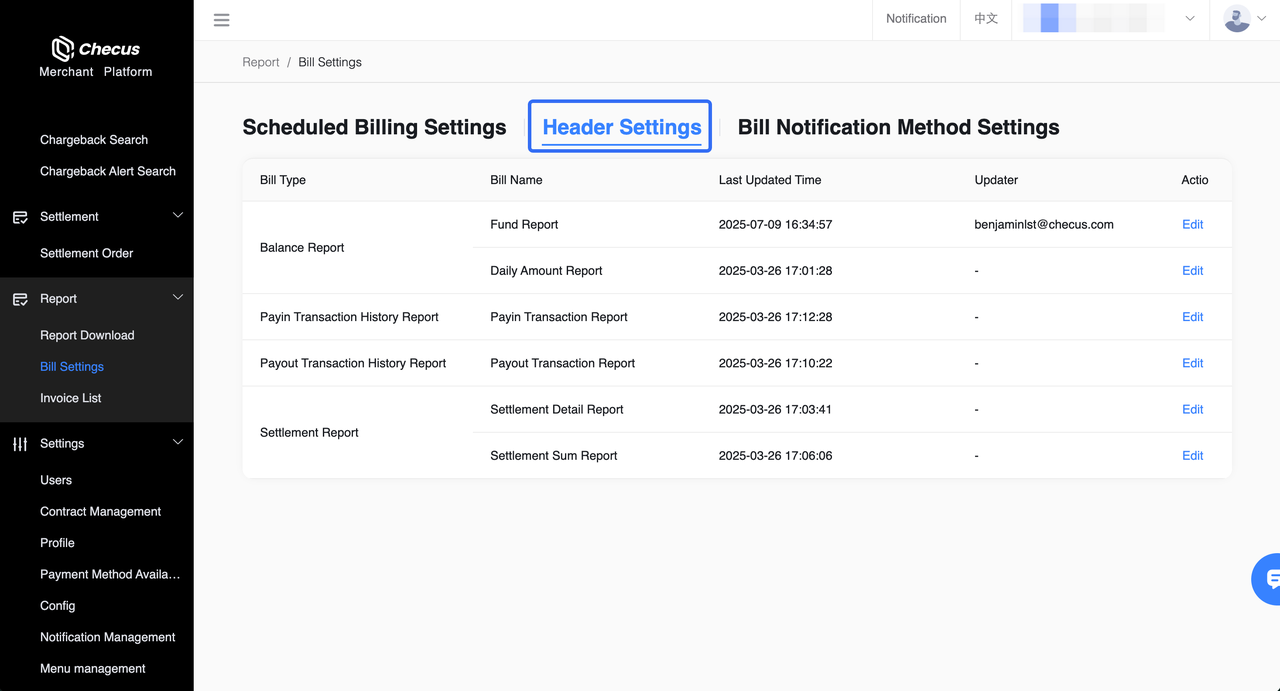
Task: Open Report Download in sidebar
Action: point(87,335)
